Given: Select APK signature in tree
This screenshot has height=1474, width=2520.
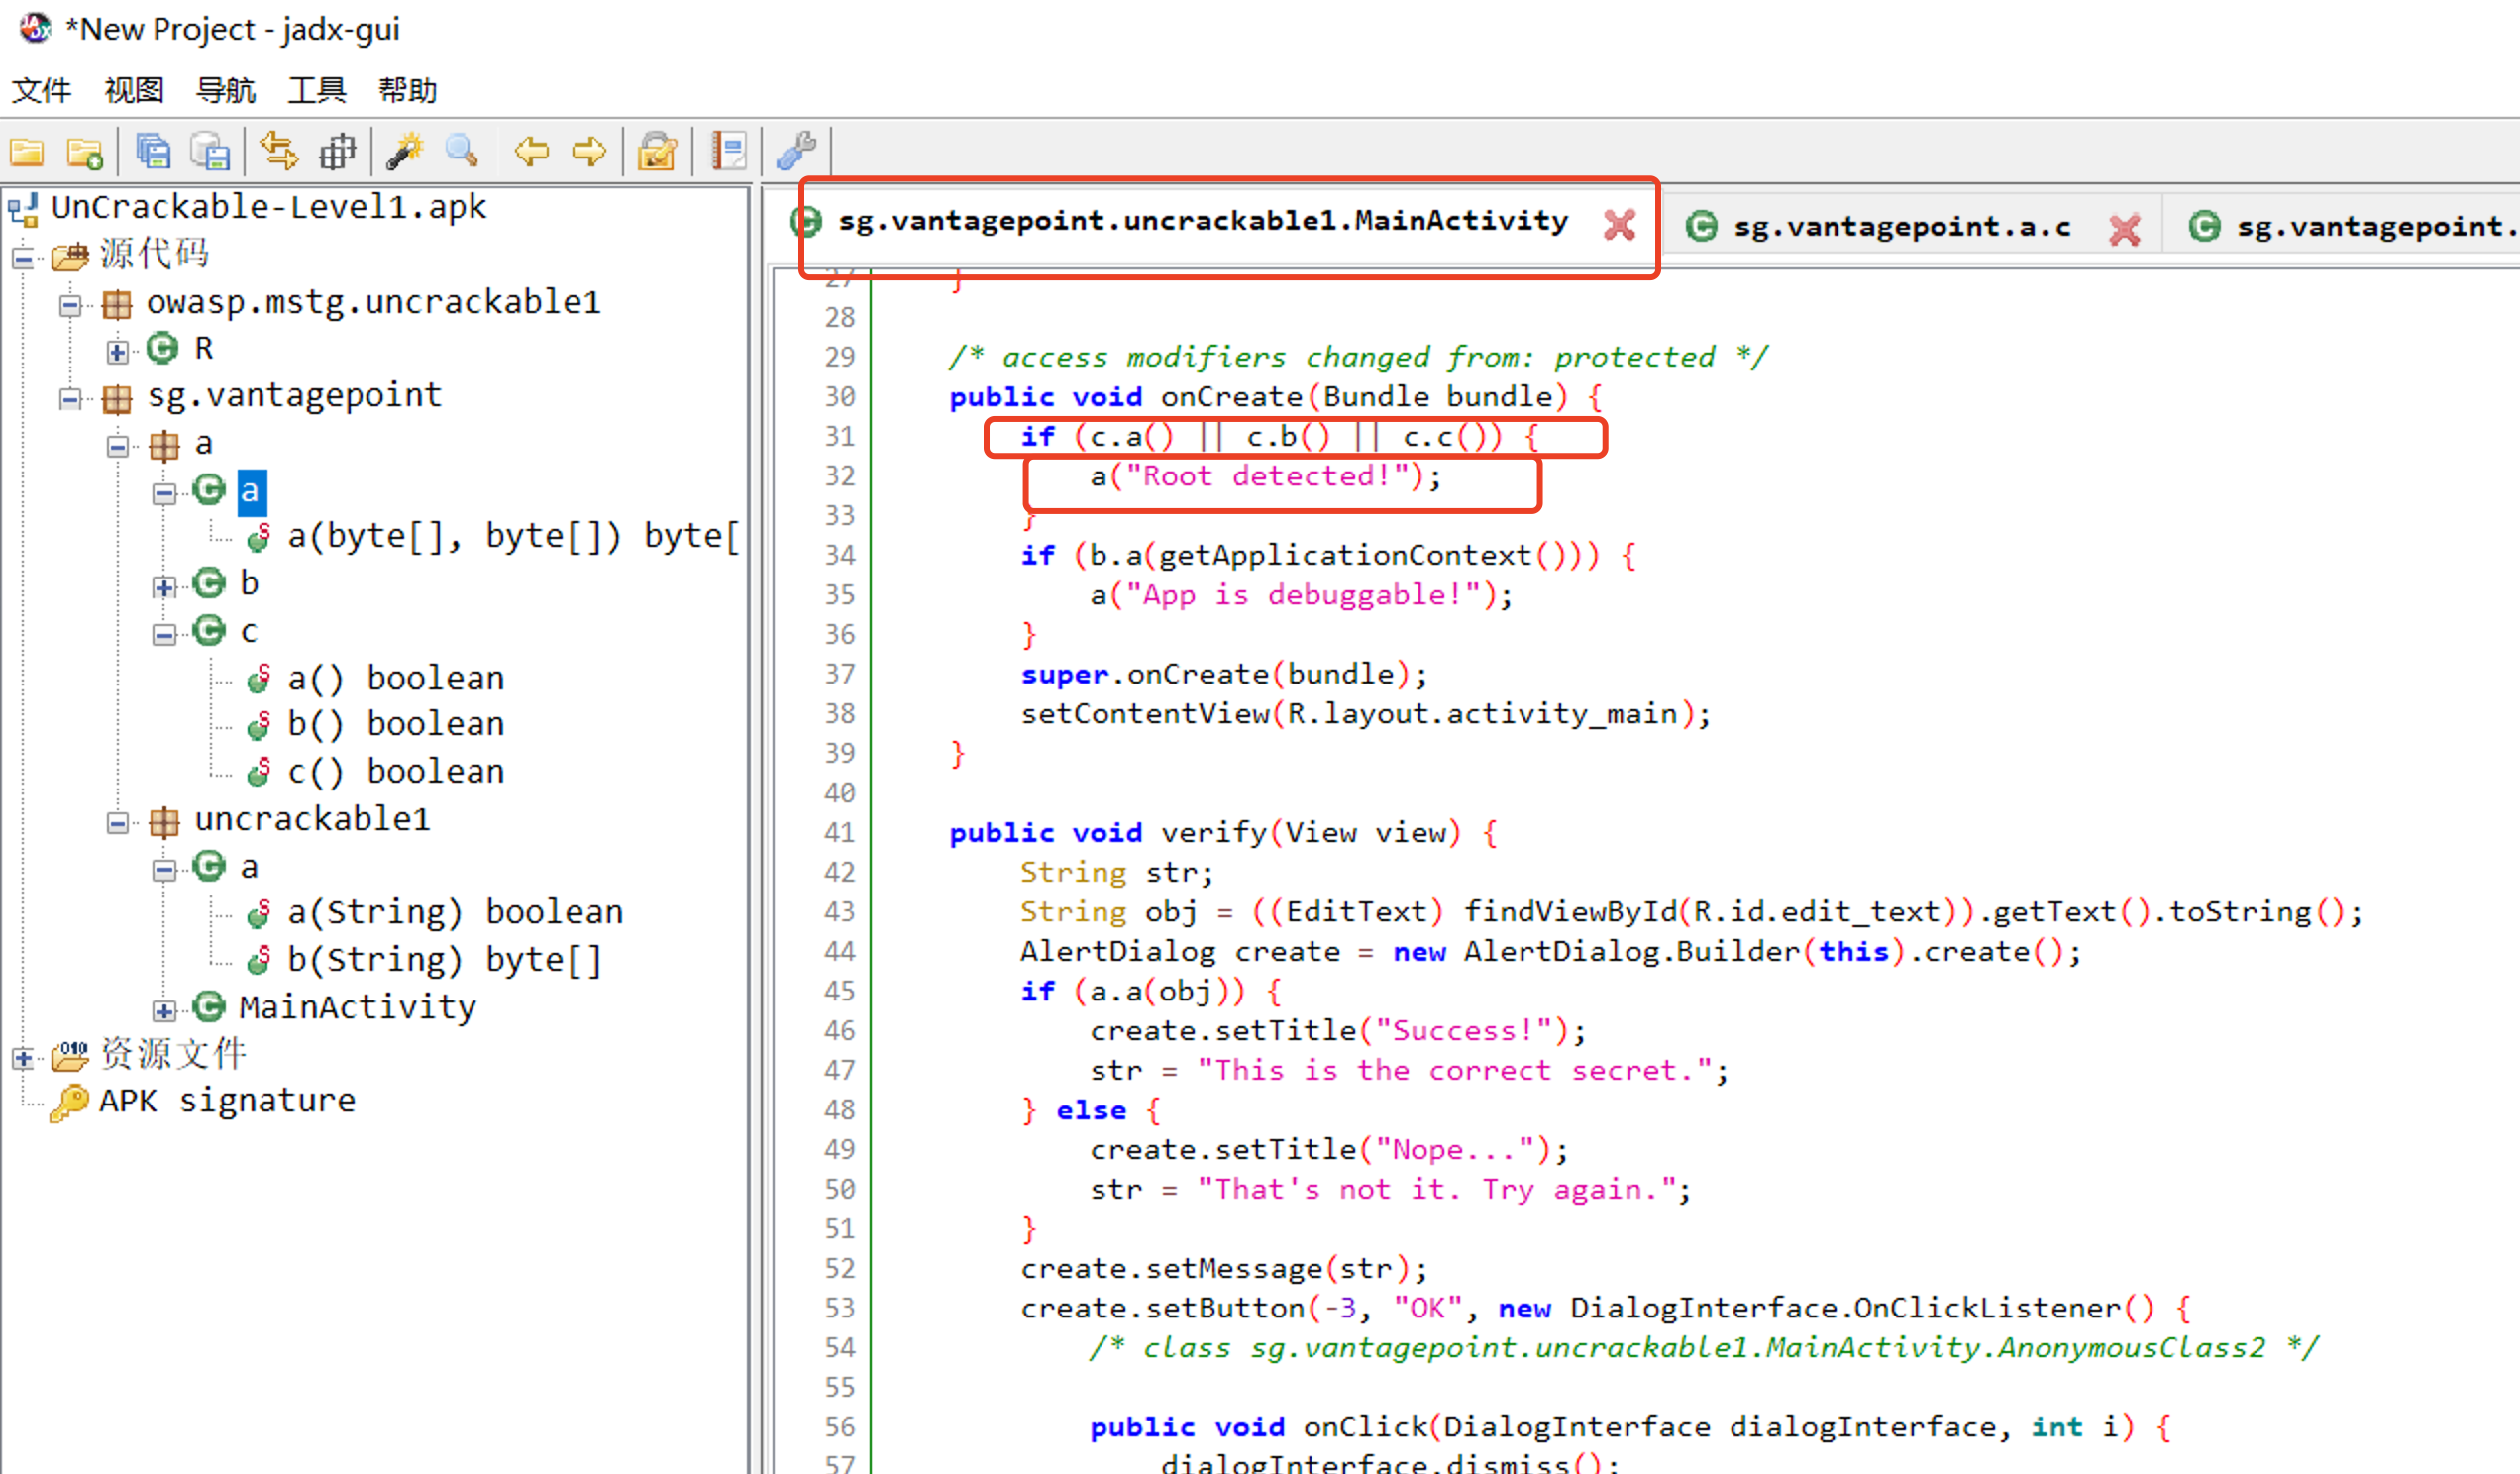Looking at the screenshot, I should (x=227, y=1101).
